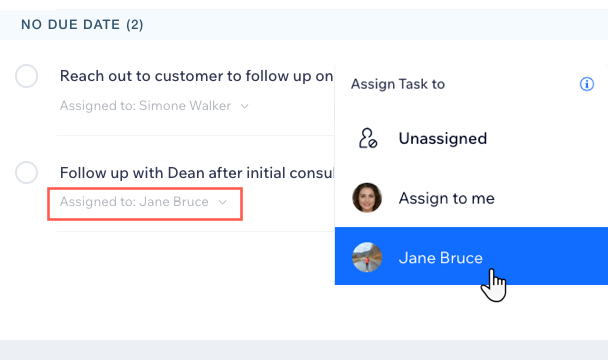Expand the chevron next to Simone Walker
This screenshot has width=608, height=360.
point(244,106)
